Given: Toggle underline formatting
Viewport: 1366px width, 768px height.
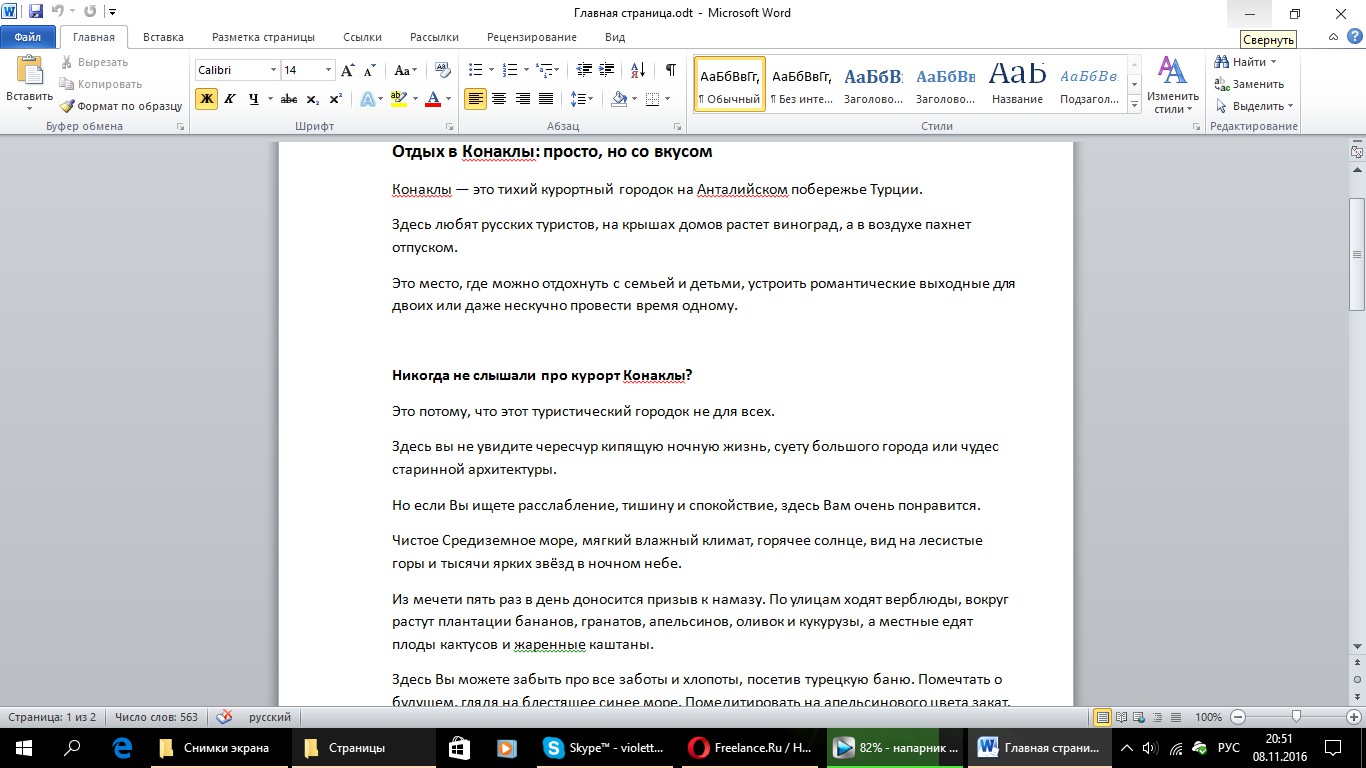Looking at the screenshot, I should 254,99.
